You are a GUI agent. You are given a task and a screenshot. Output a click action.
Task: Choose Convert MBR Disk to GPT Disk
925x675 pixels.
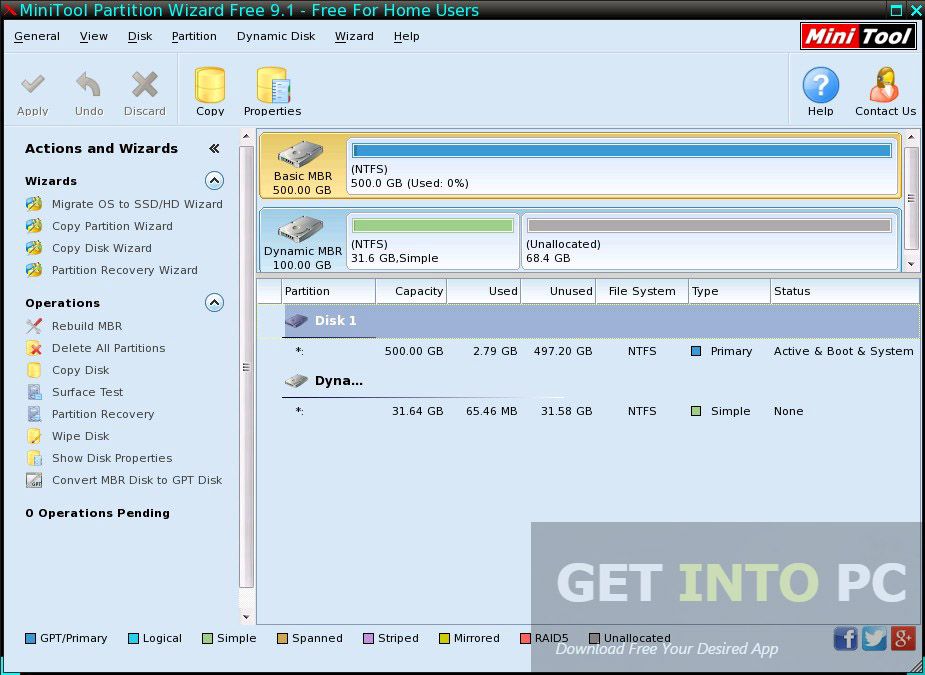pos(137,480)
